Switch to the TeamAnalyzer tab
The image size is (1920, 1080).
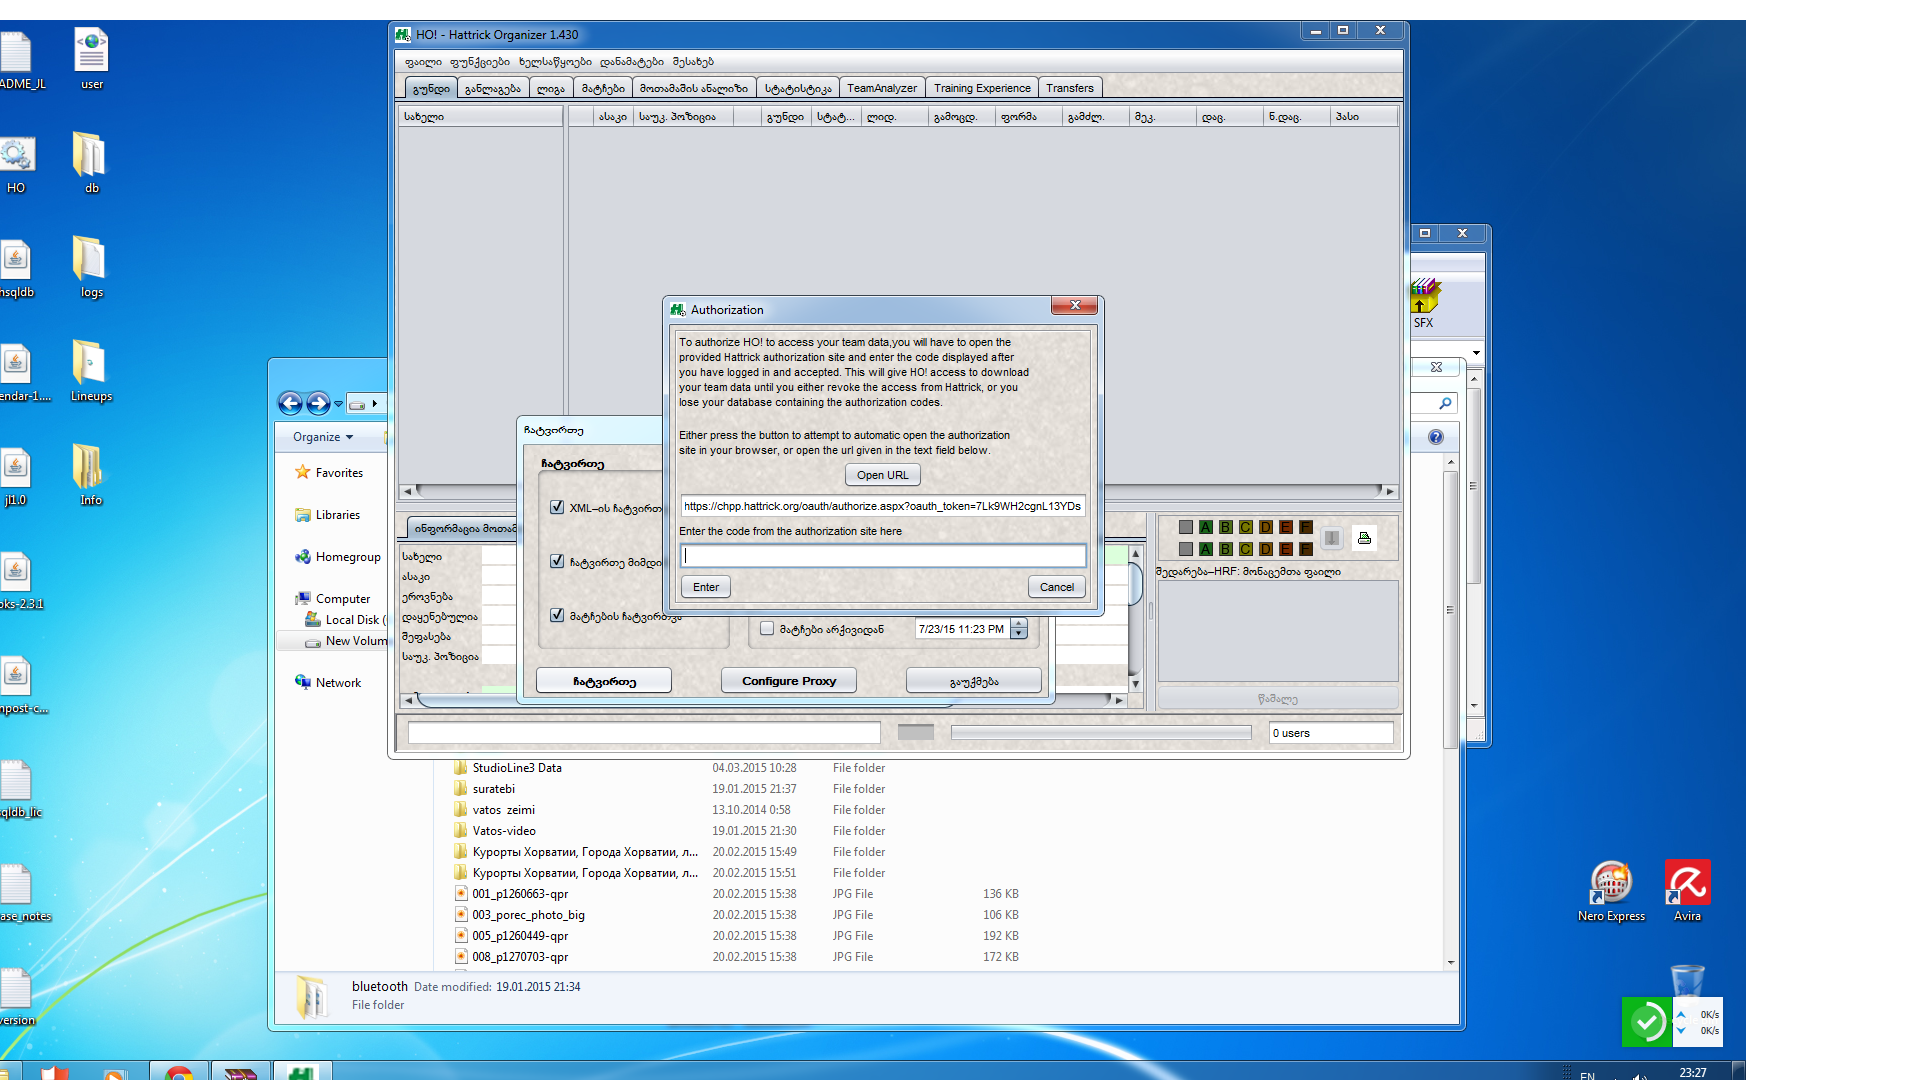pos(881,88)
